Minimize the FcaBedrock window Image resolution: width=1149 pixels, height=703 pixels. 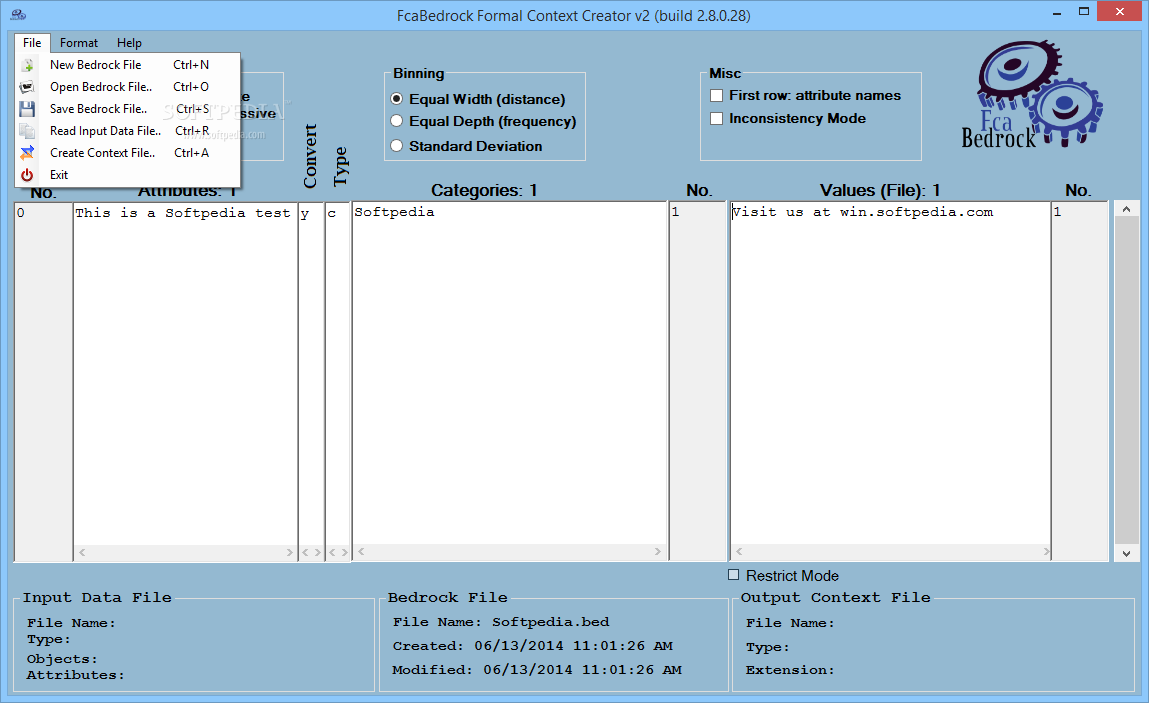(1057, 13)
